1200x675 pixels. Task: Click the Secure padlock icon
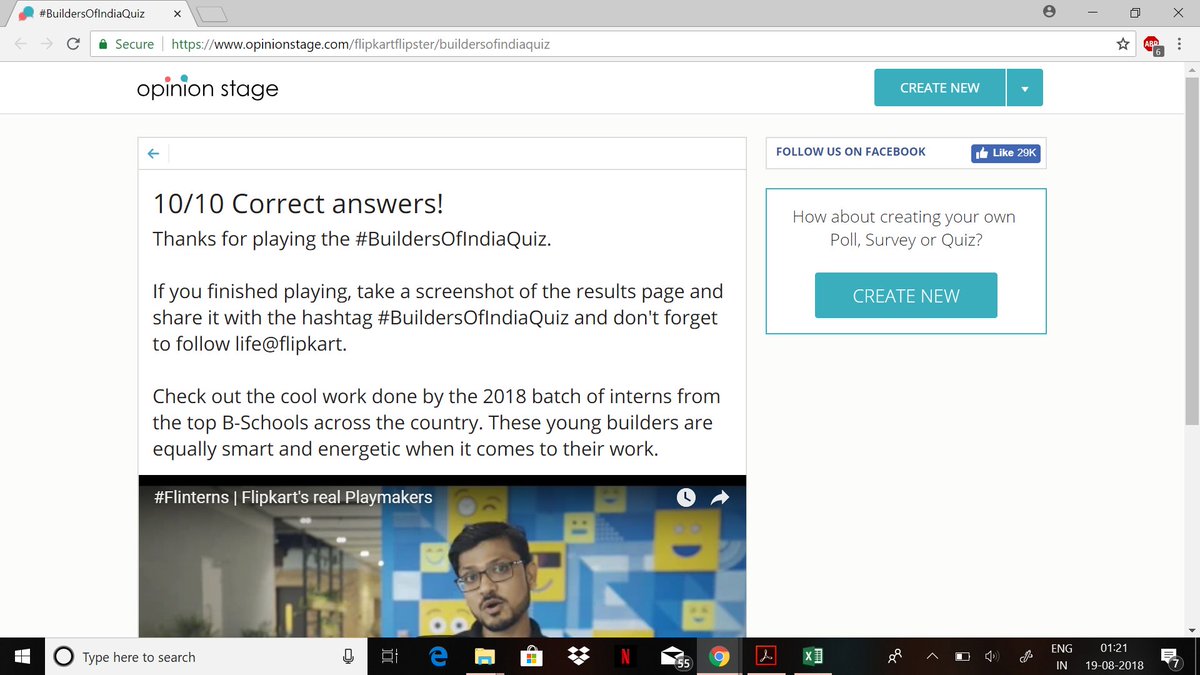(x=102, y=44)
